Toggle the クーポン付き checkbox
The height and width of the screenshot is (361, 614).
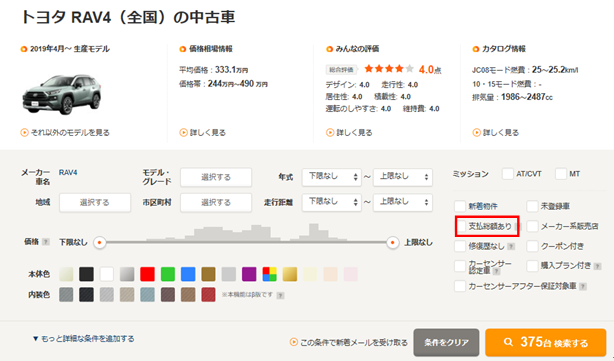tap(532, 246)
